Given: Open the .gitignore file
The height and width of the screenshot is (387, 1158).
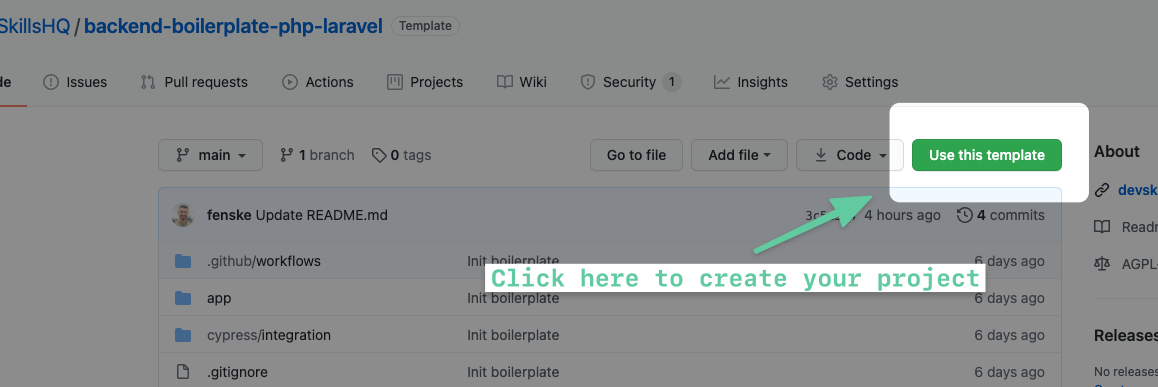Looking at the screenshot, I should pos(237,372).
